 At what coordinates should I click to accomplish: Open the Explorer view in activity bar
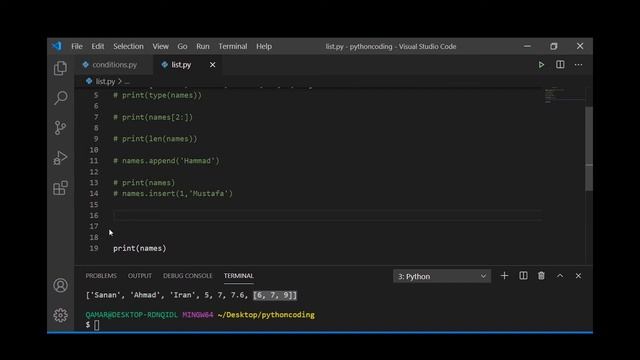coord(60,68)
